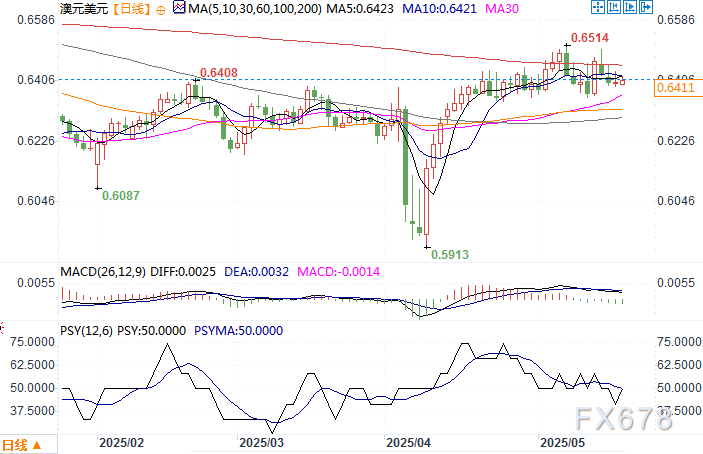The width and height of the screenshot is (703, 454).
Task: Click the 0.6514 high price annotation
Action: click(x=590, y=38)
